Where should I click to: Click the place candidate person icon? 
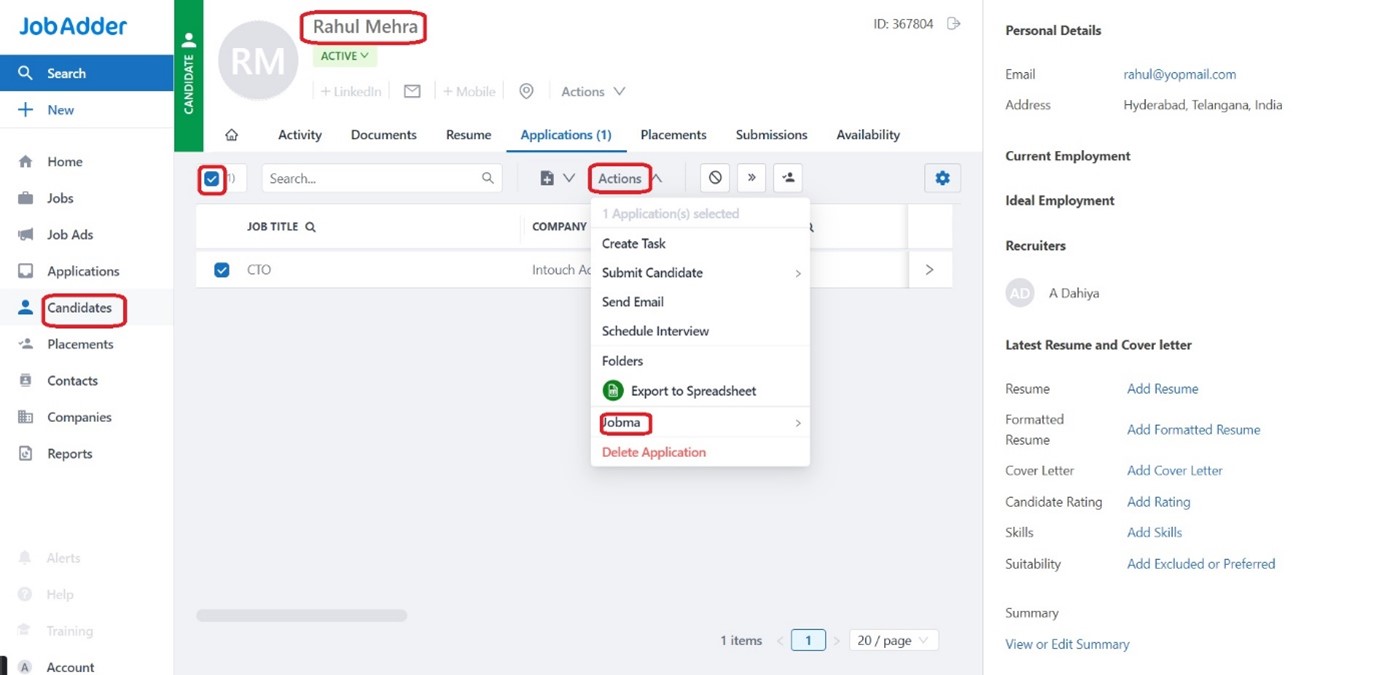coord(788,178)
